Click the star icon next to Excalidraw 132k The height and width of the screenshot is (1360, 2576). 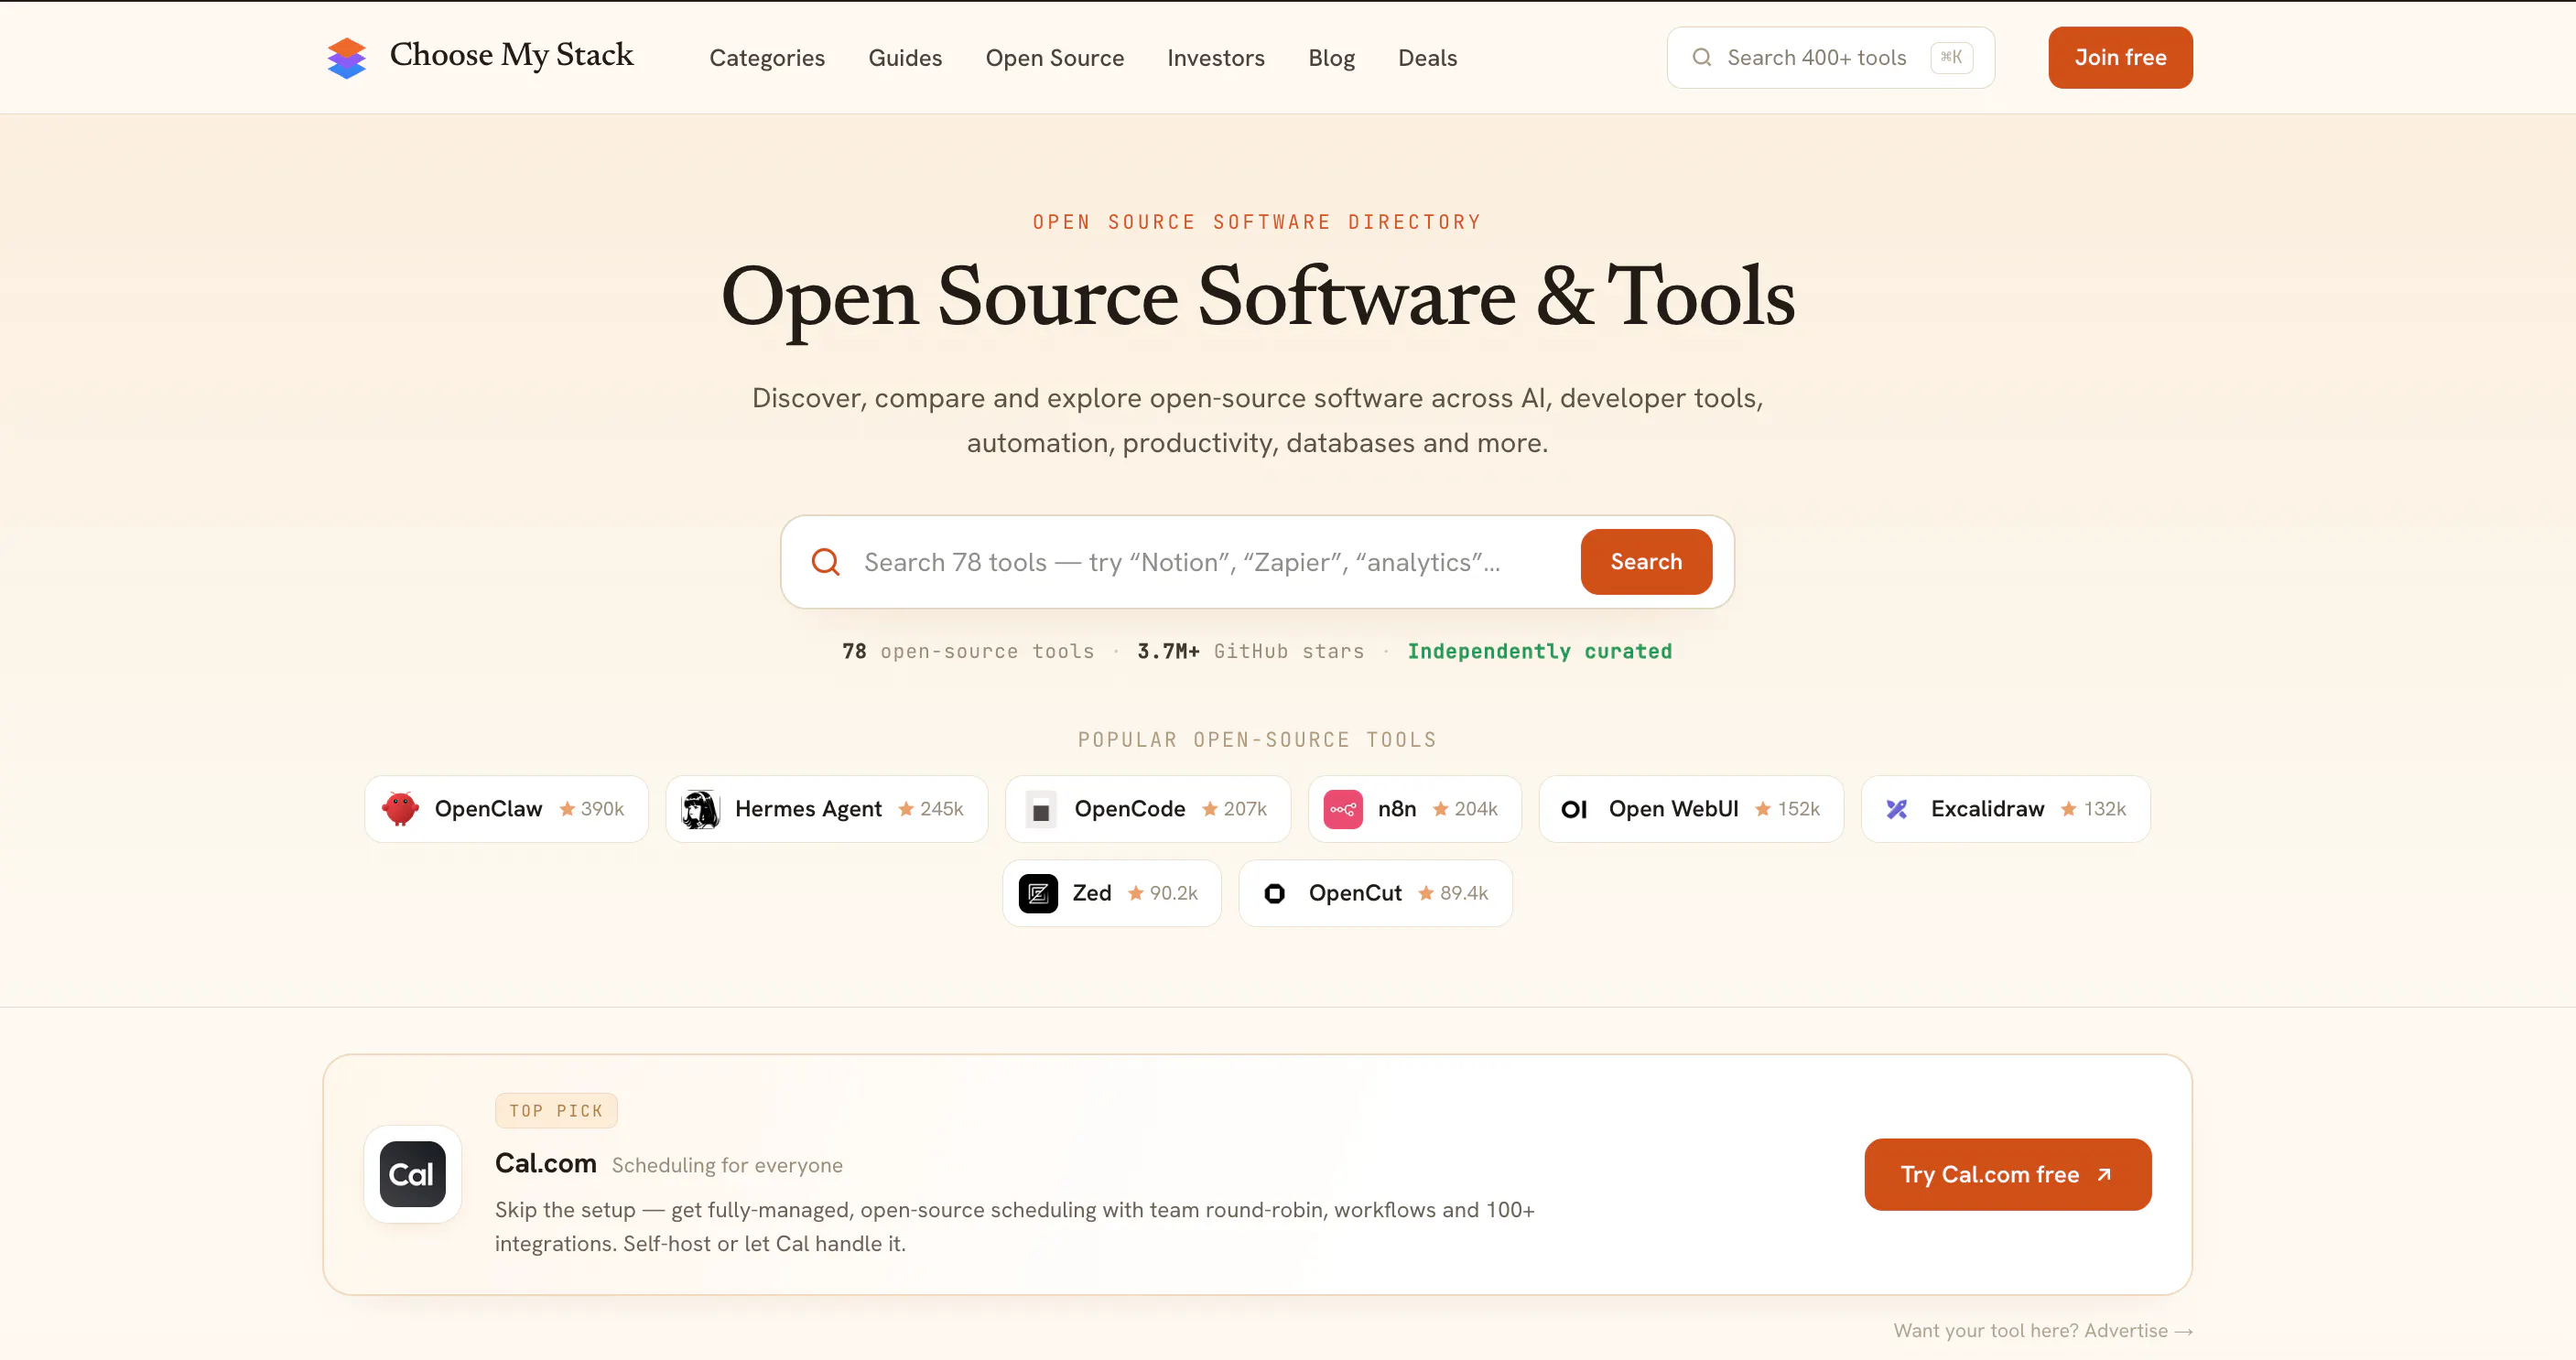click(2069, 809)
